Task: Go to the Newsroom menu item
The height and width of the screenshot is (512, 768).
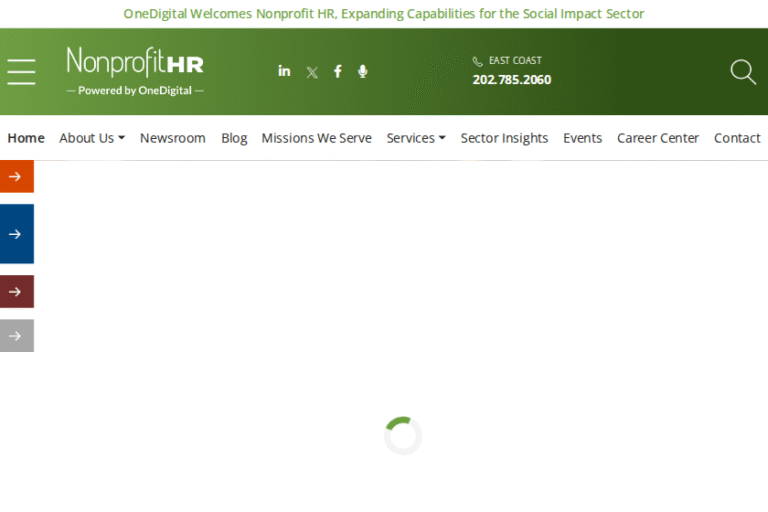Action: coord(172,138)
